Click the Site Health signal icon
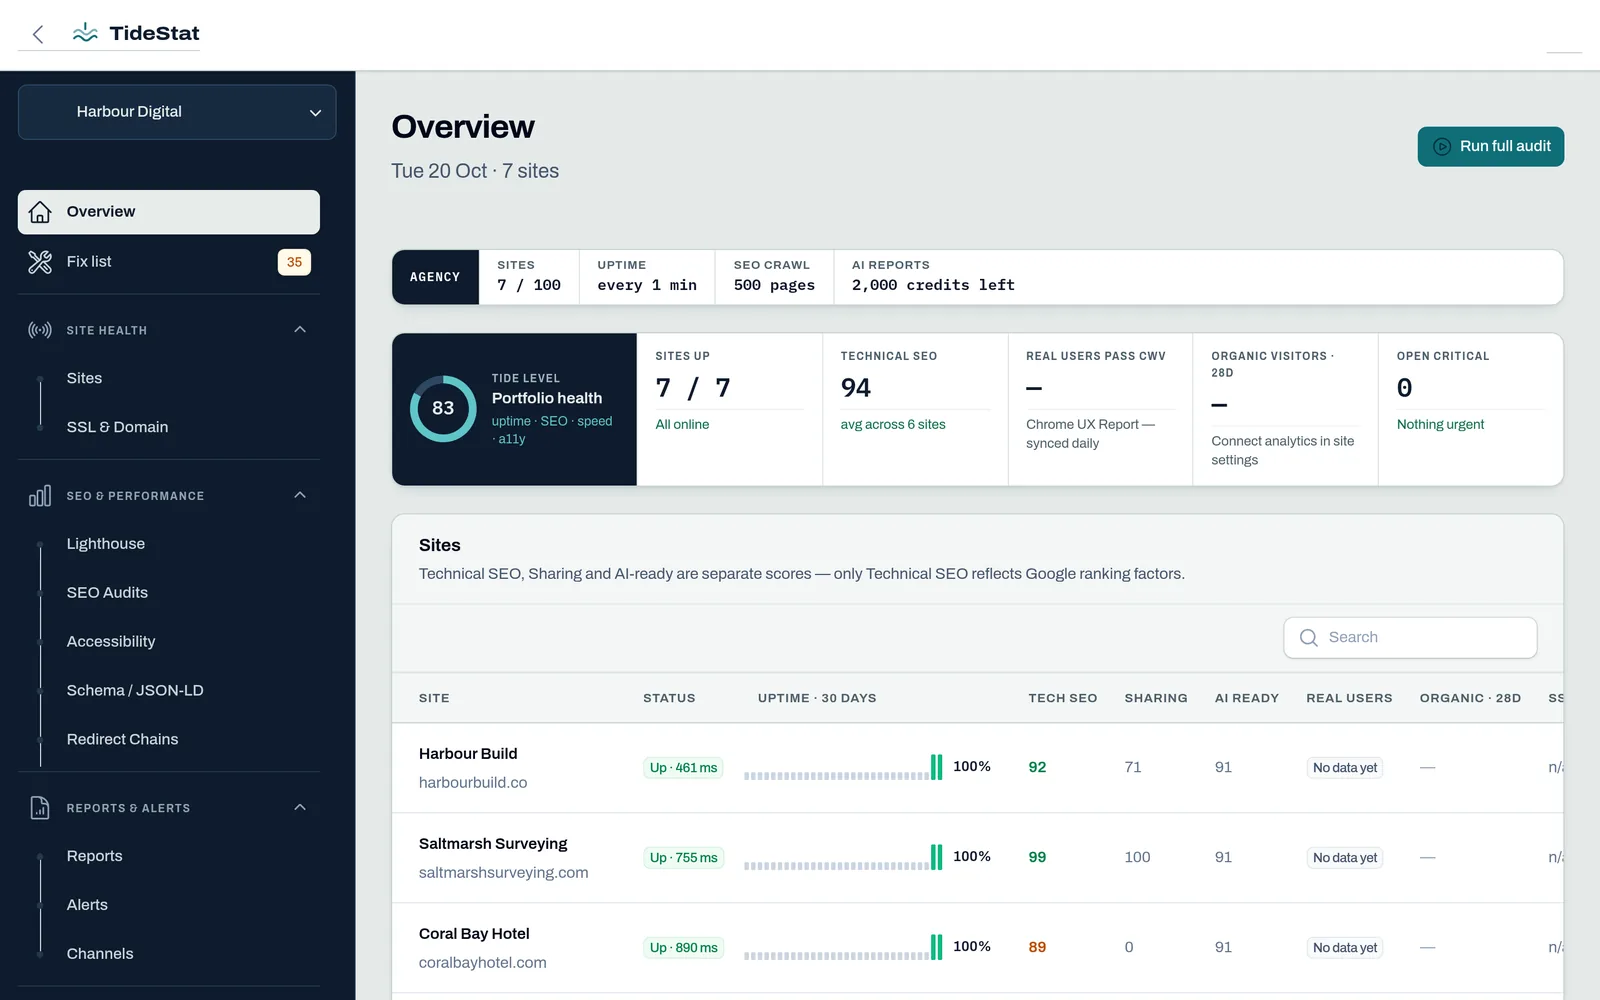1600x1000 pixels. (40, 330)
